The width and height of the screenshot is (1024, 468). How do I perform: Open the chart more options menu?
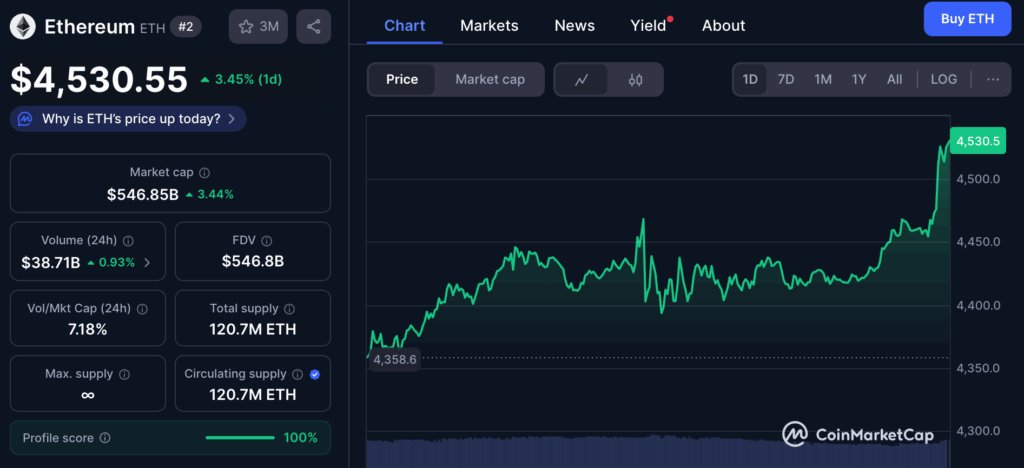(x=992, y=79)
